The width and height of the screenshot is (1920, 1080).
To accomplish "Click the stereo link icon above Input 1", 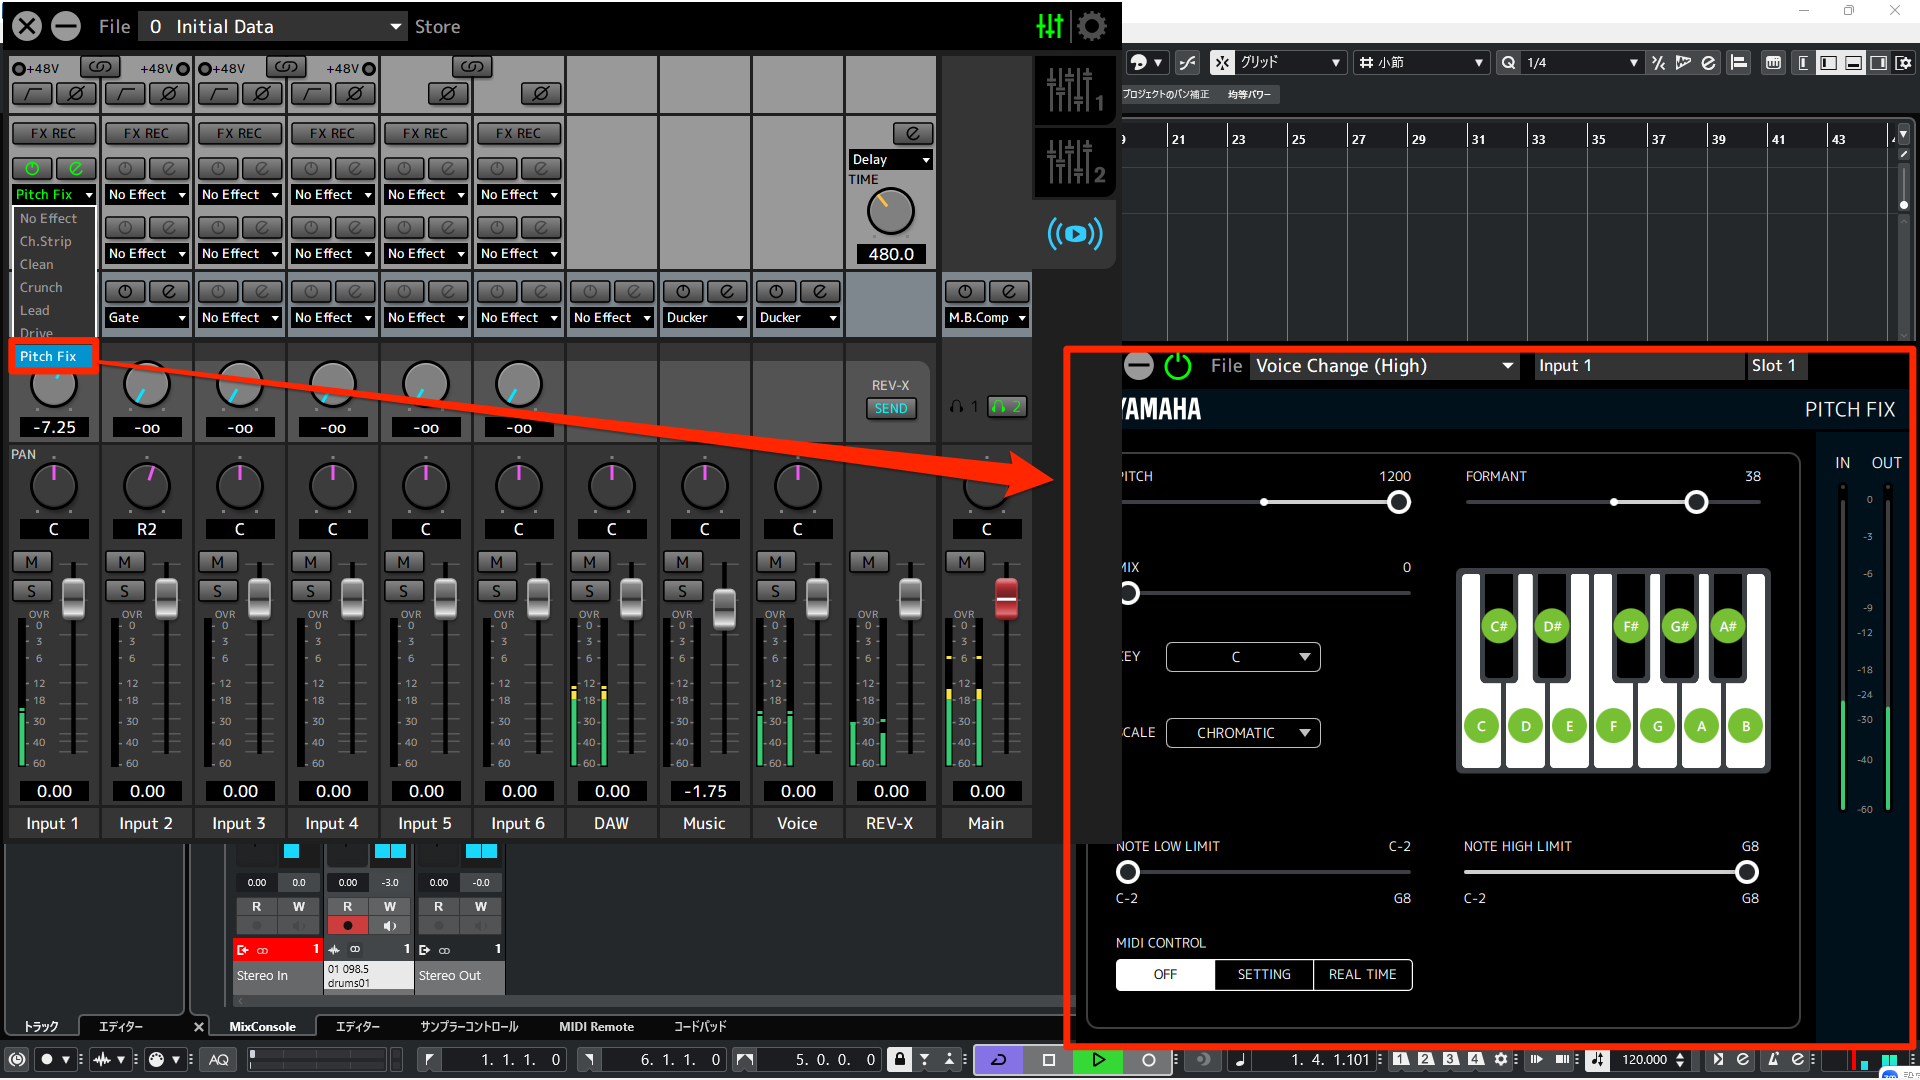I will pos(100,67).
